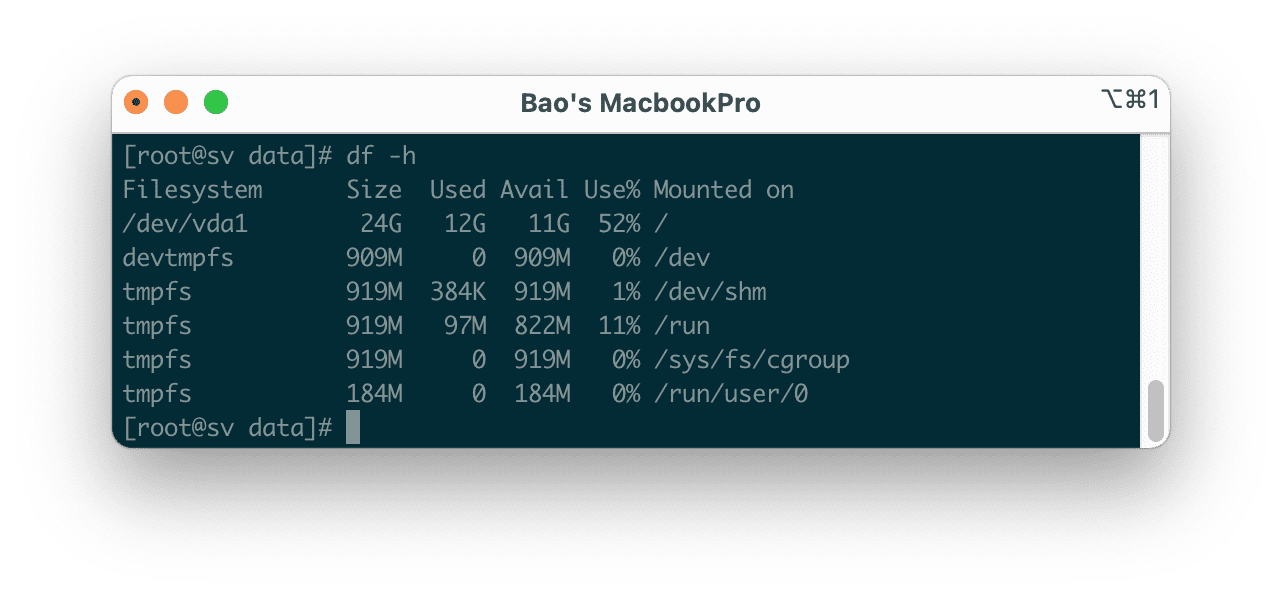Click the red close window button
1282x596 pixels.
[136, 102]
